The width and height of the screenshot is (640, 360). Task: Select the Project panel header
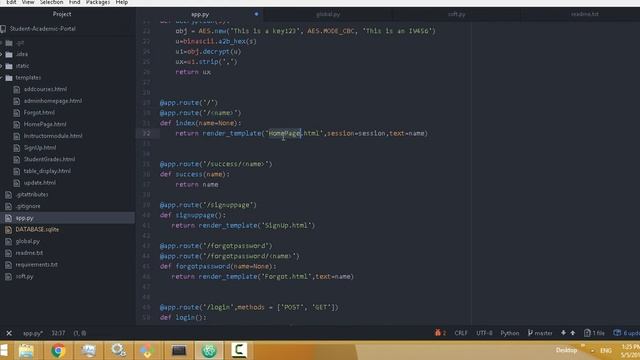click(x=62, y=14)
